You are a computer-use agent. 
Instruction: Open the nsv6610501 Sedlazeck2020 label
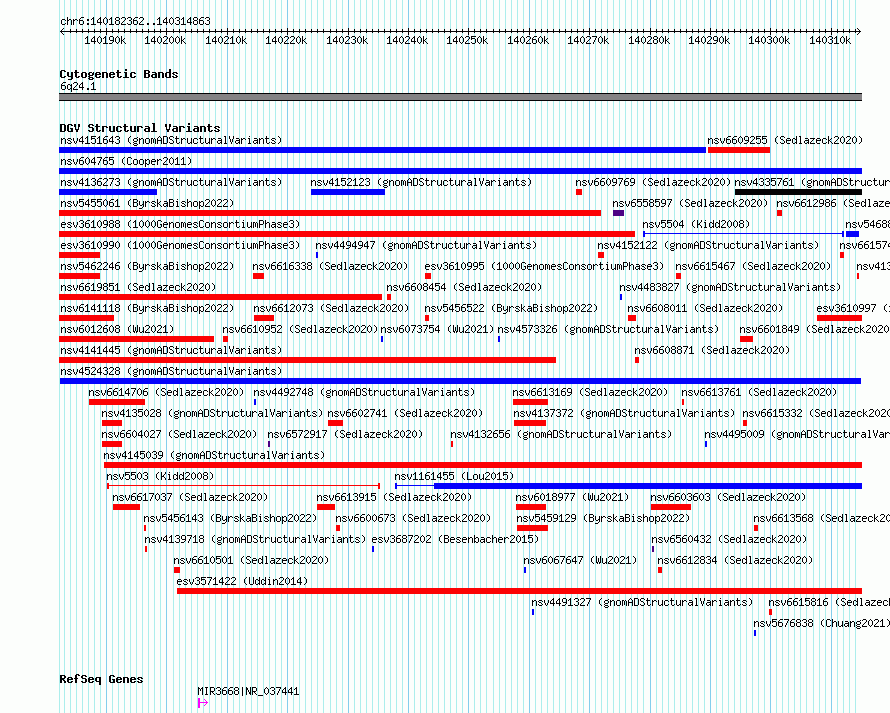coord(251,560)
